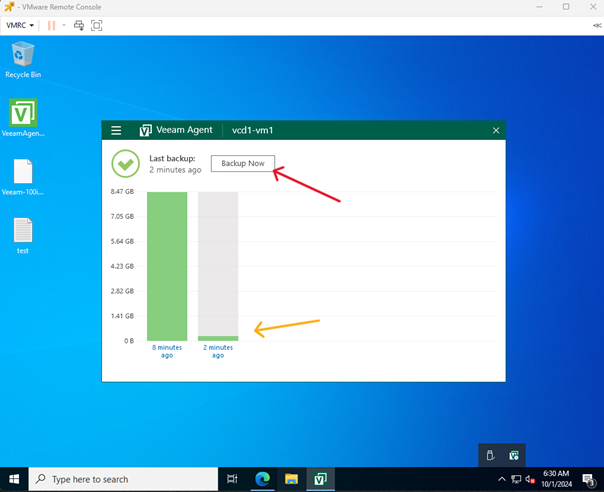
Task: Open the Veeam Agent hamburger menu
Action: tap(116, 131)
